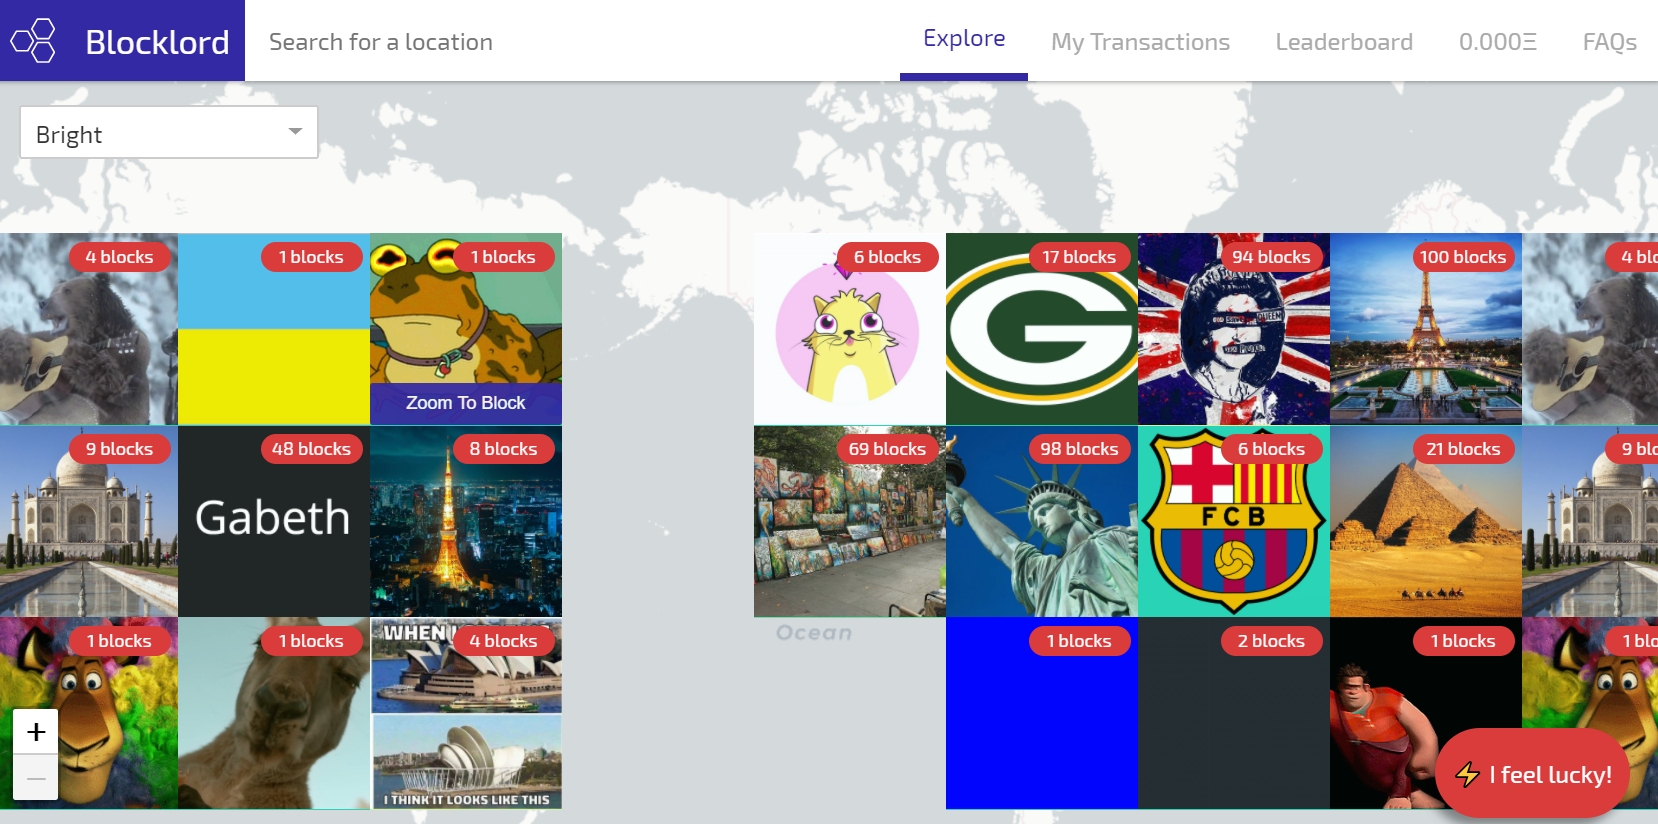Click the Blocklord brand title
This screenshot has height=824, width=1658.
[x=157, y=42]
